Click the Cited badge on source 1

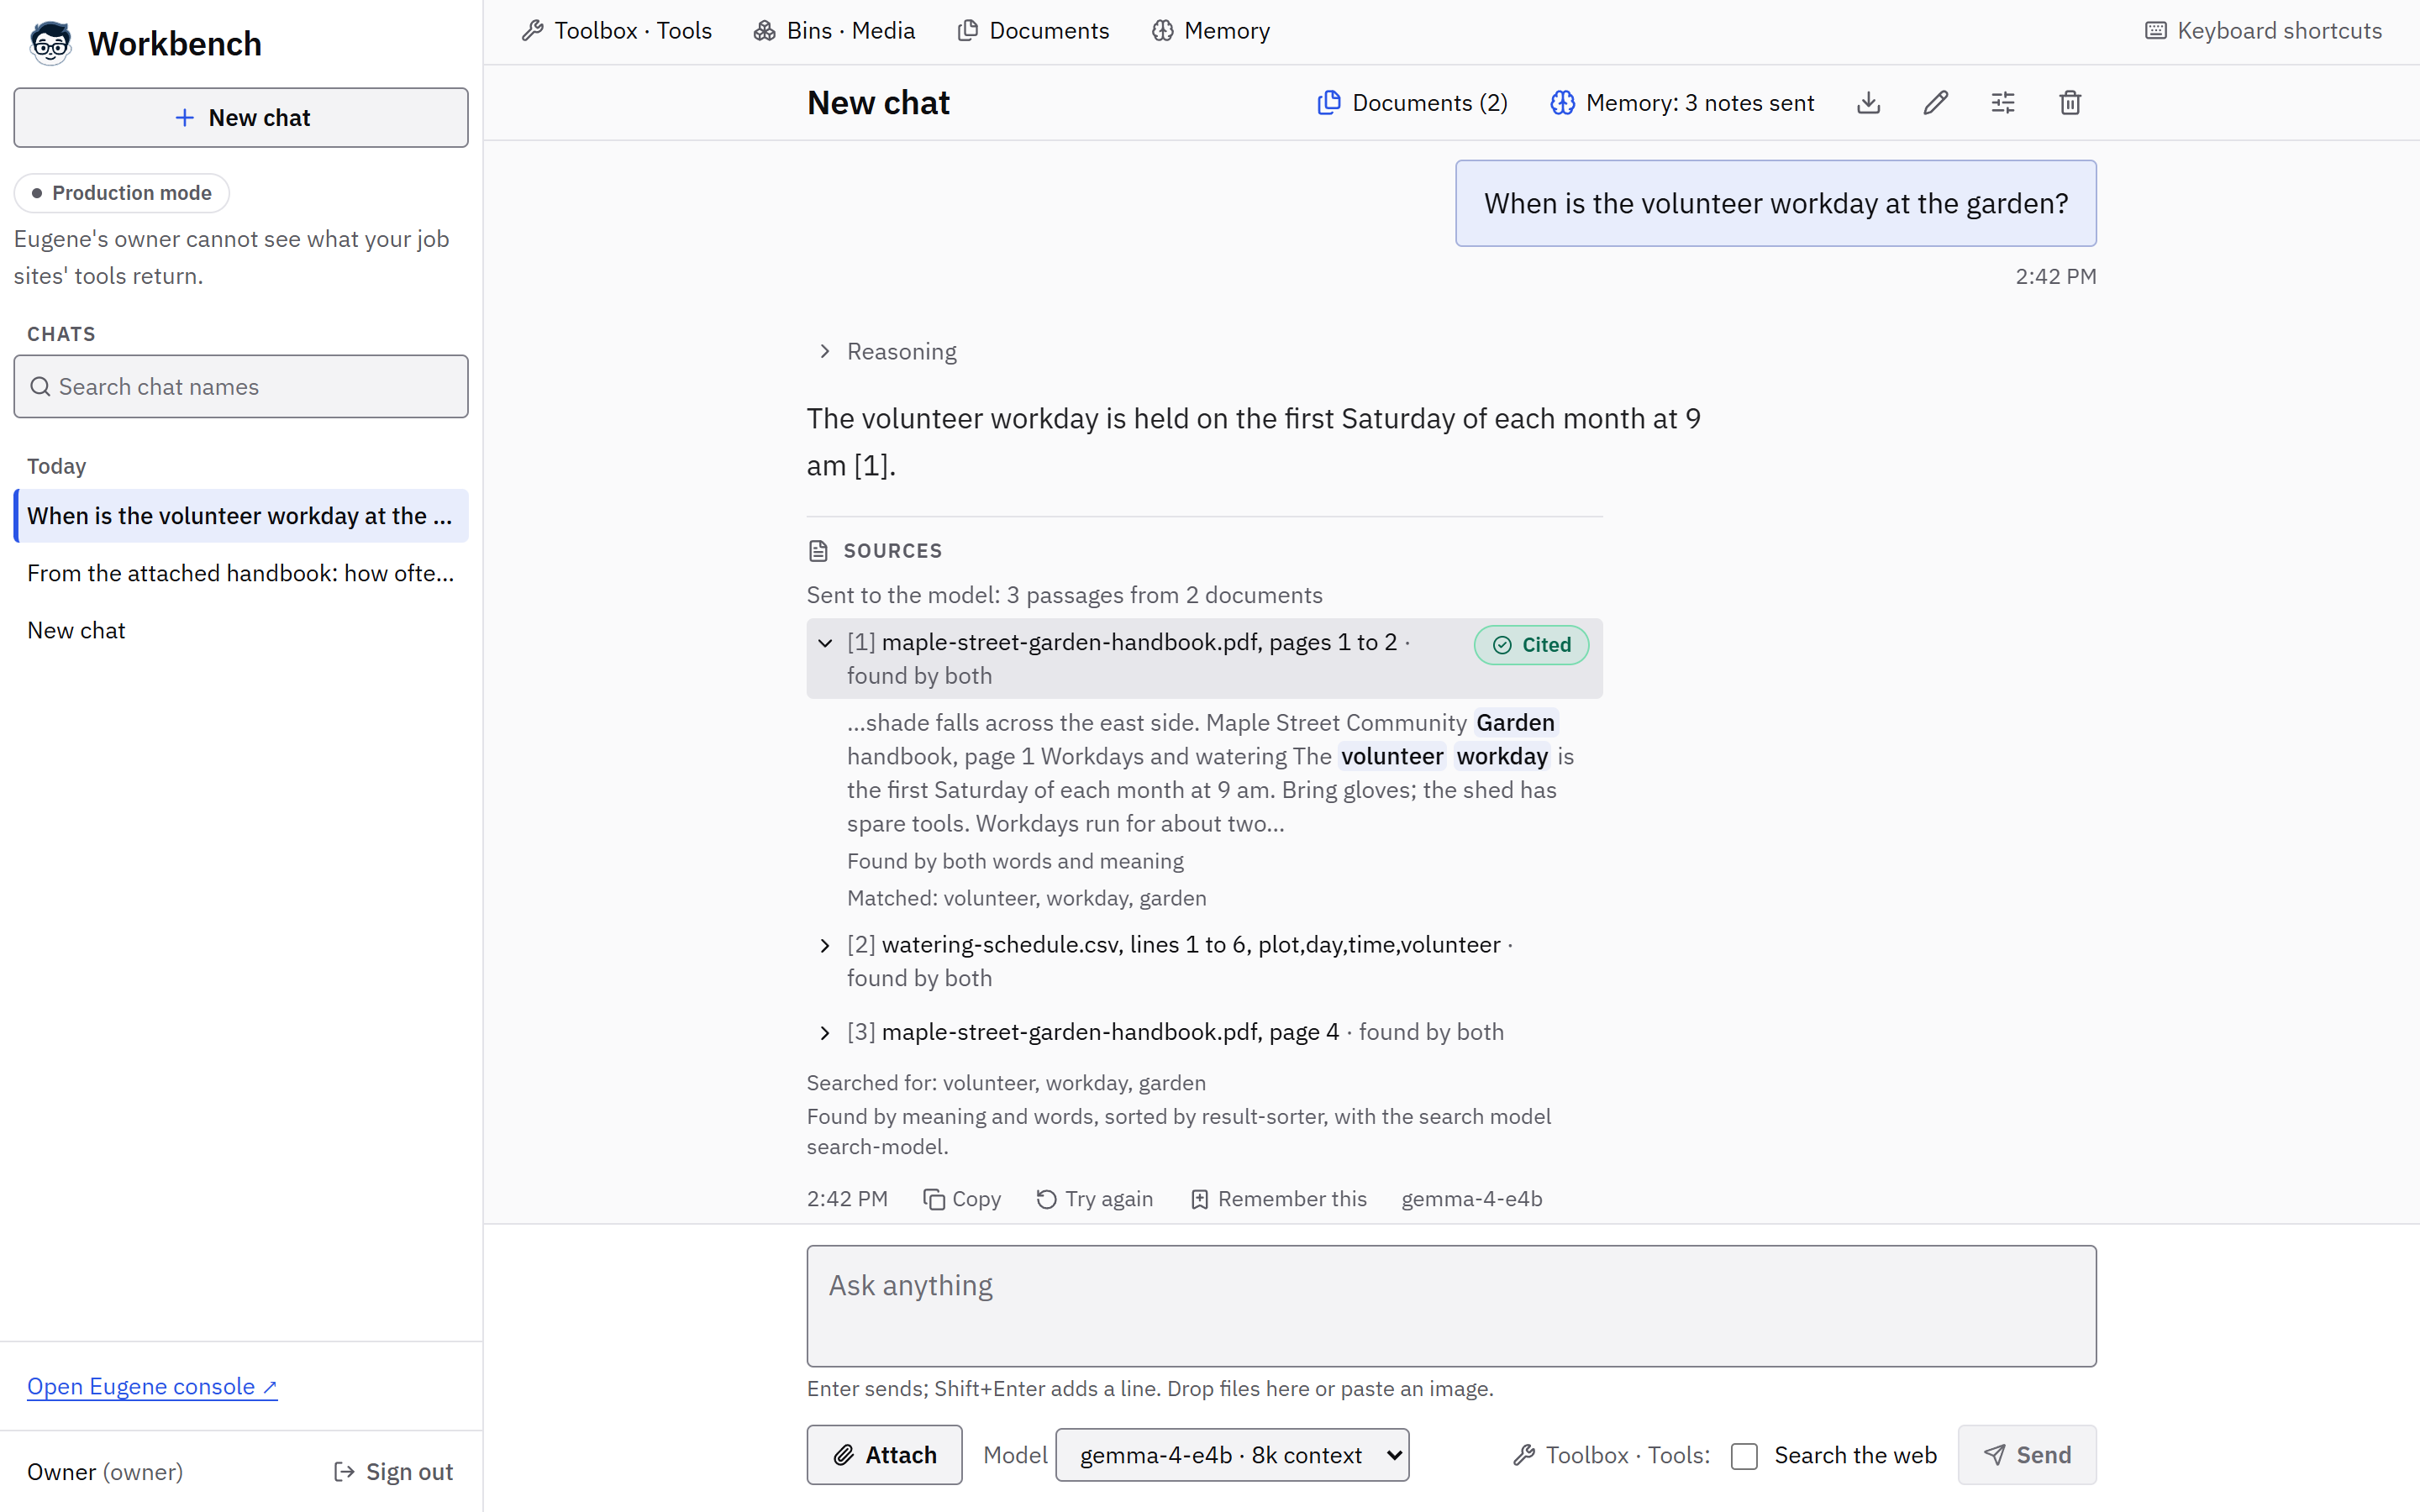pyautogui.click(x=1531, y=645)
